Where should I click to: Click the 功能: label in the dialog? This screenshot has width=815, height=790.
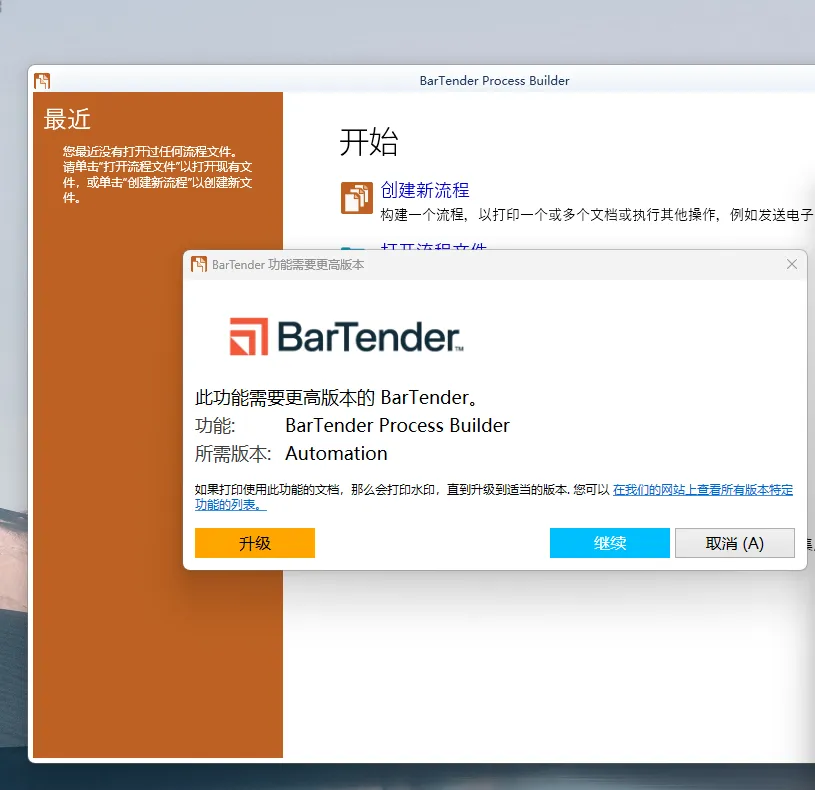click(x=215, y=425)
